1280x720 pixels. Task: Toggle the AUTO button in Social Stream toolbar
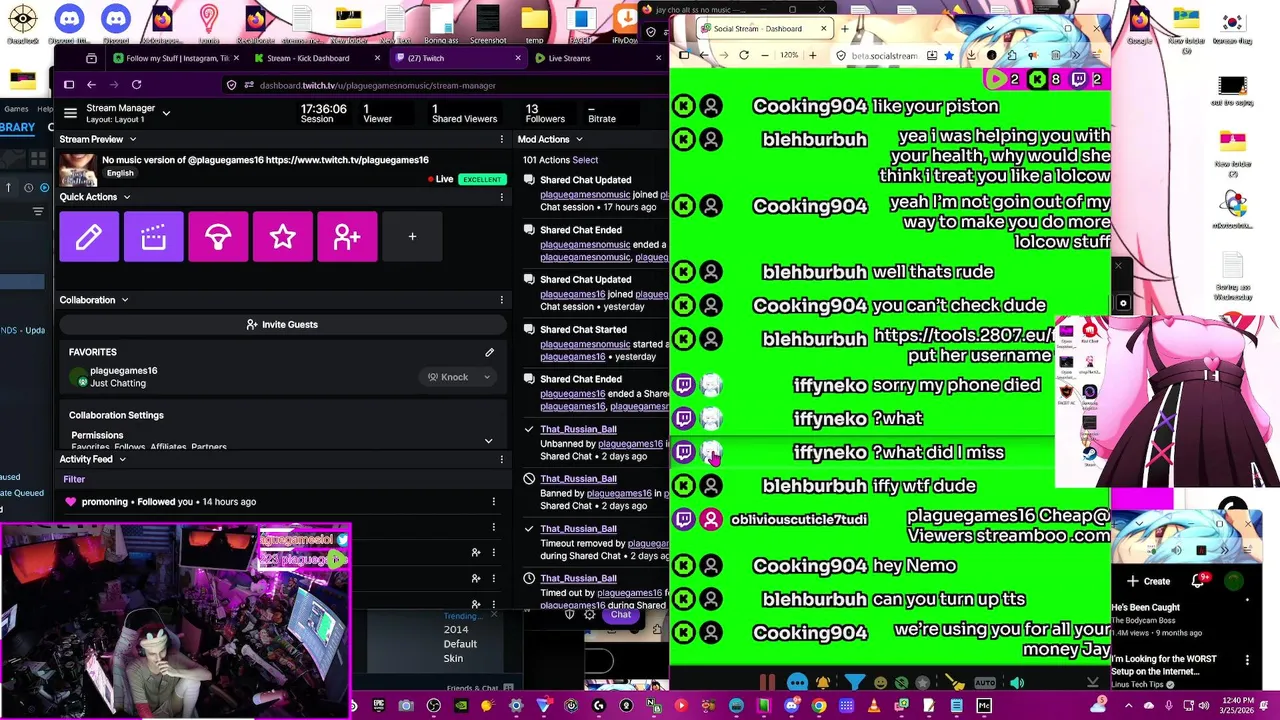(x=985, y=683)
